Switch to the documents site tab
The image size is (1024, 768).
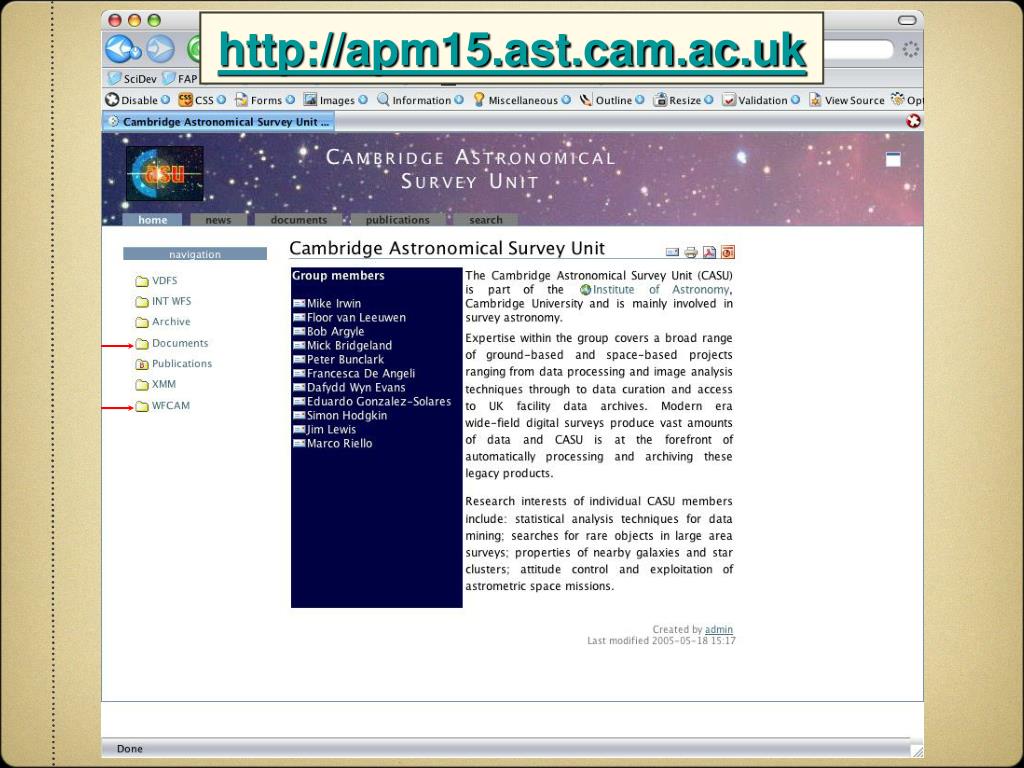click(298, 220)
